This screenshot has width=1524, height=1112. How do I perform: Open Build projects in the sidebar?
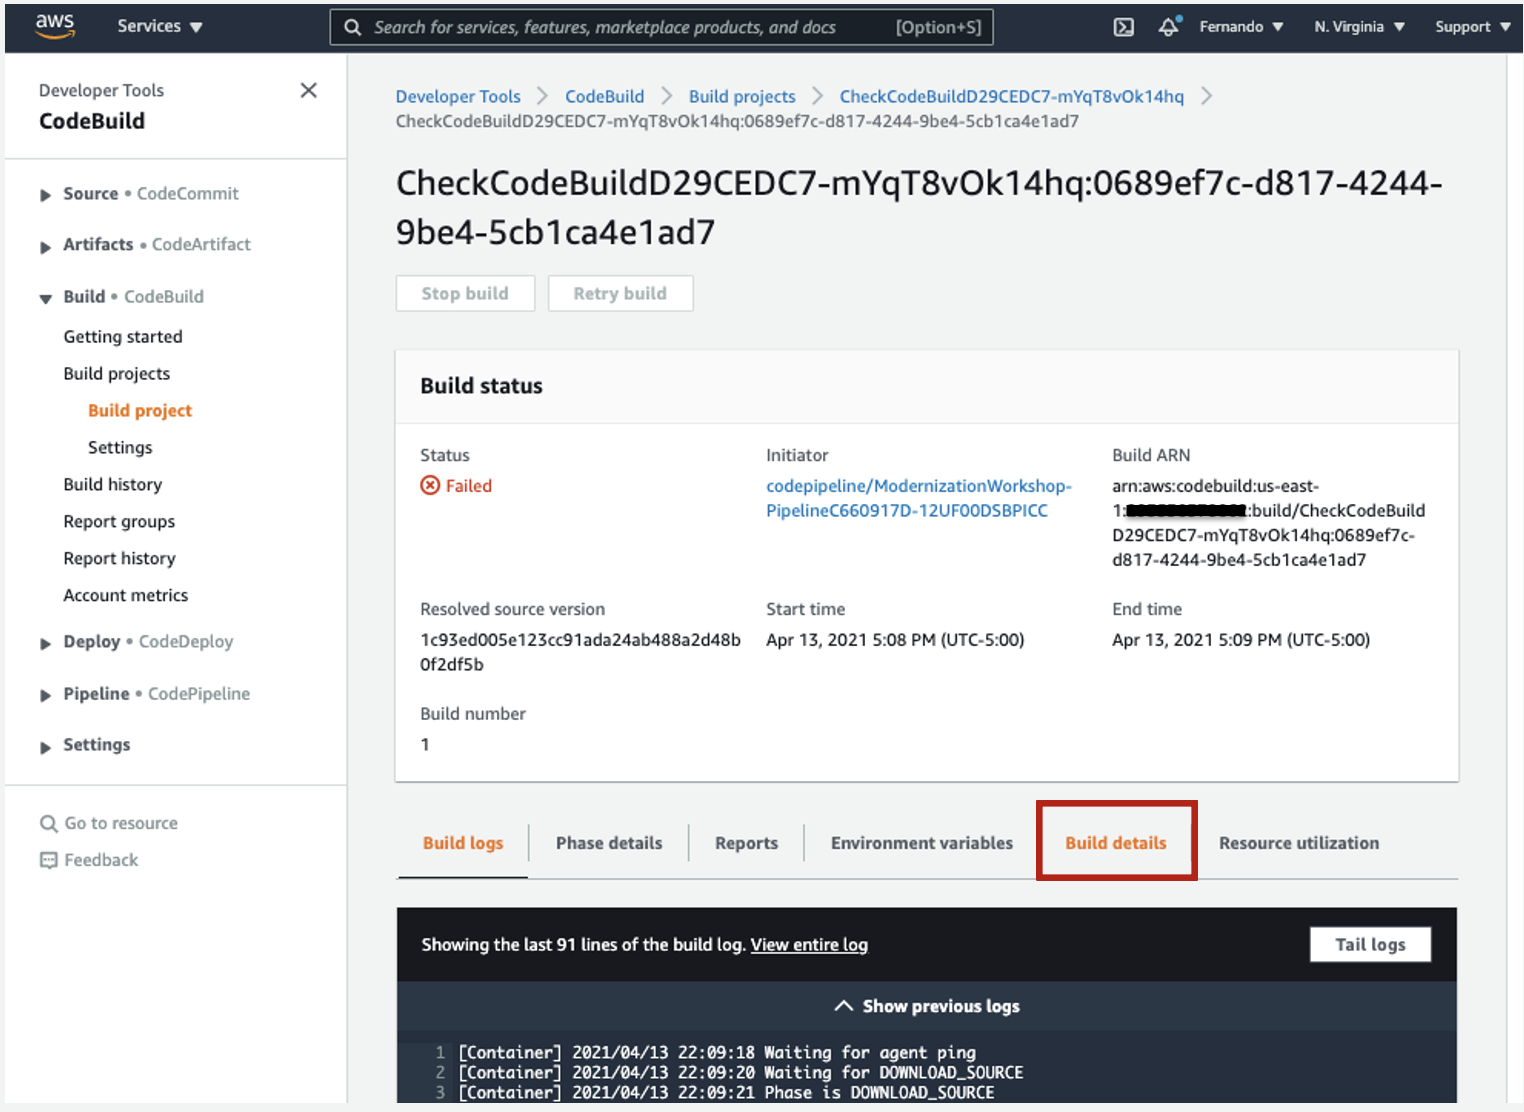click(x=117, y=374)
